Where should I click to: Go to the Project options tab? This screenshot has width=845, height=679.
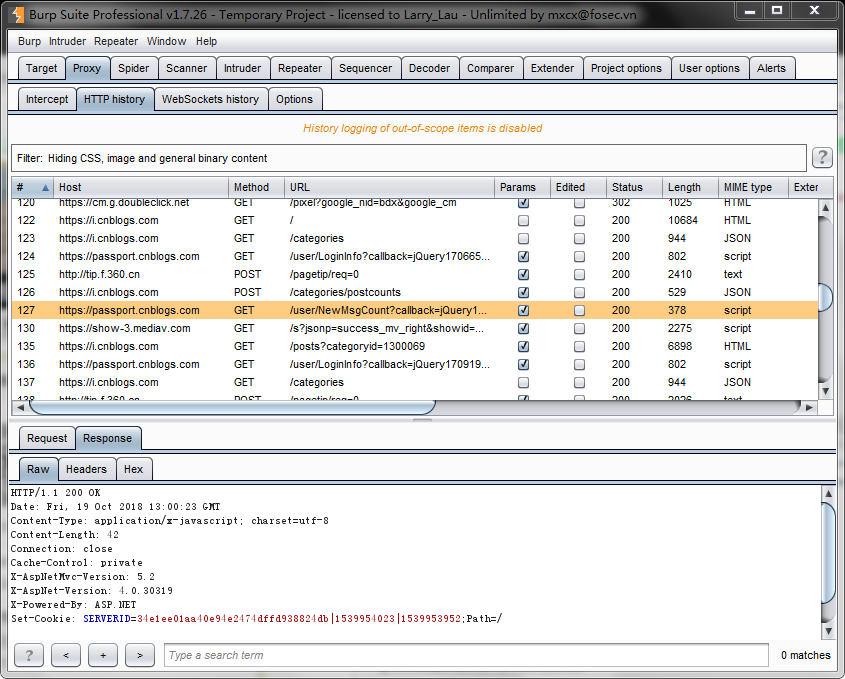(626, 68)
